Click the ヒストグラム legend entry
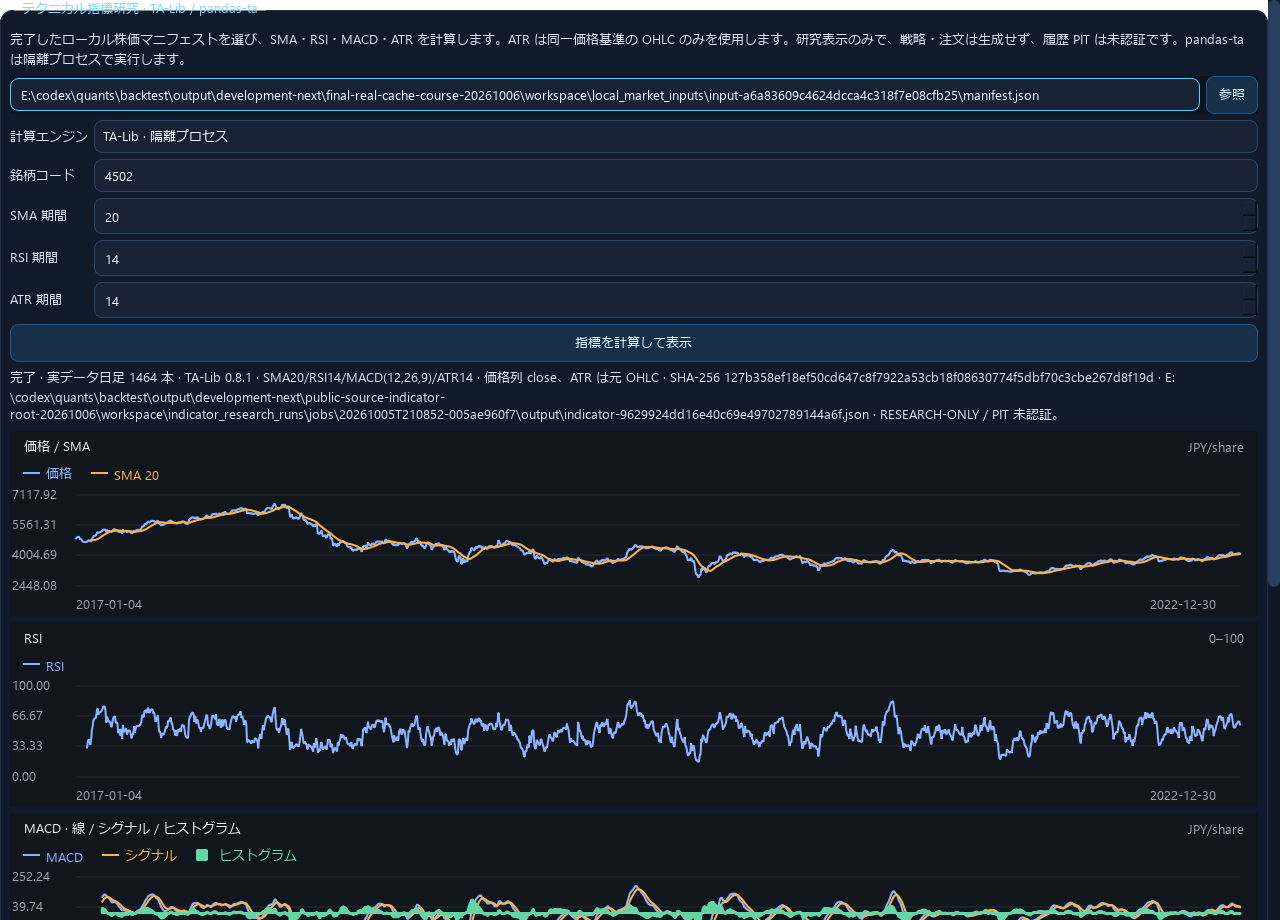 pos(247,856)
